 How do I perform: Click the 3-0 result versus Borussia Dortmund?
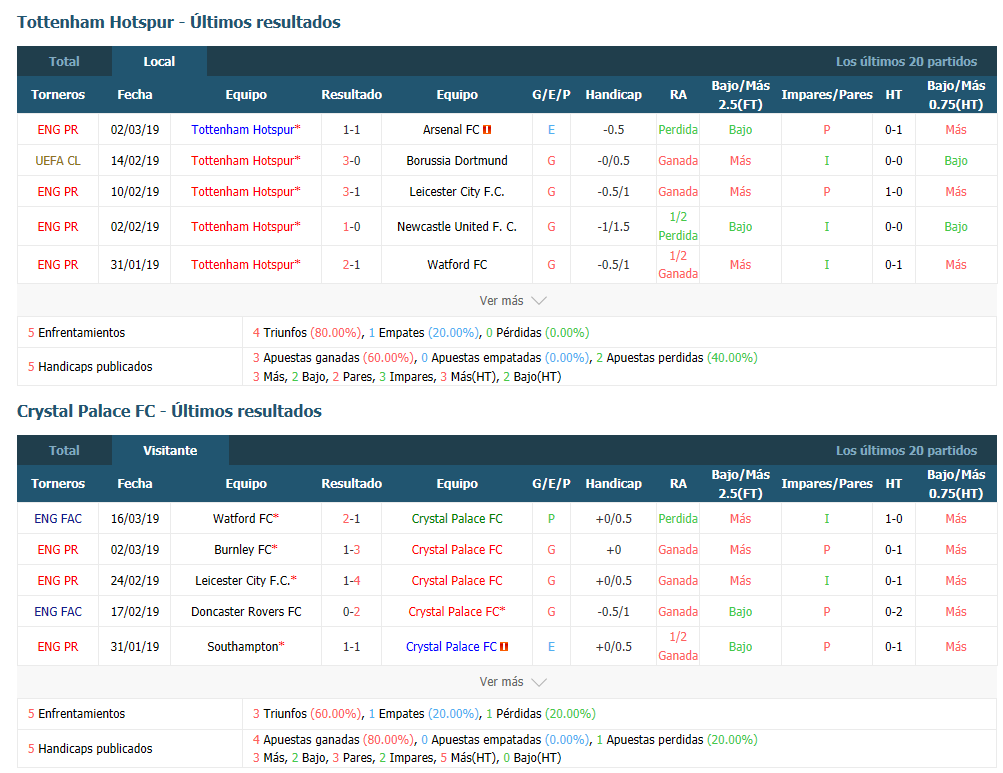(x=351, y=161)
